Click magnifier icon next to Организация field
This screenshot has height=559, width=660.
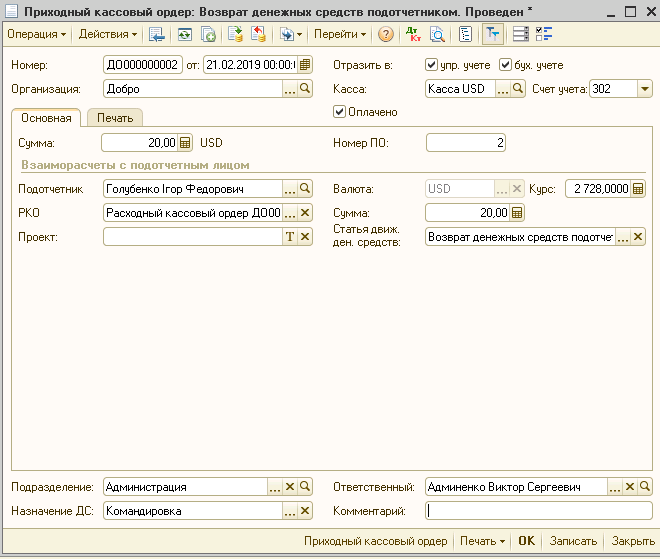point(306,89)
